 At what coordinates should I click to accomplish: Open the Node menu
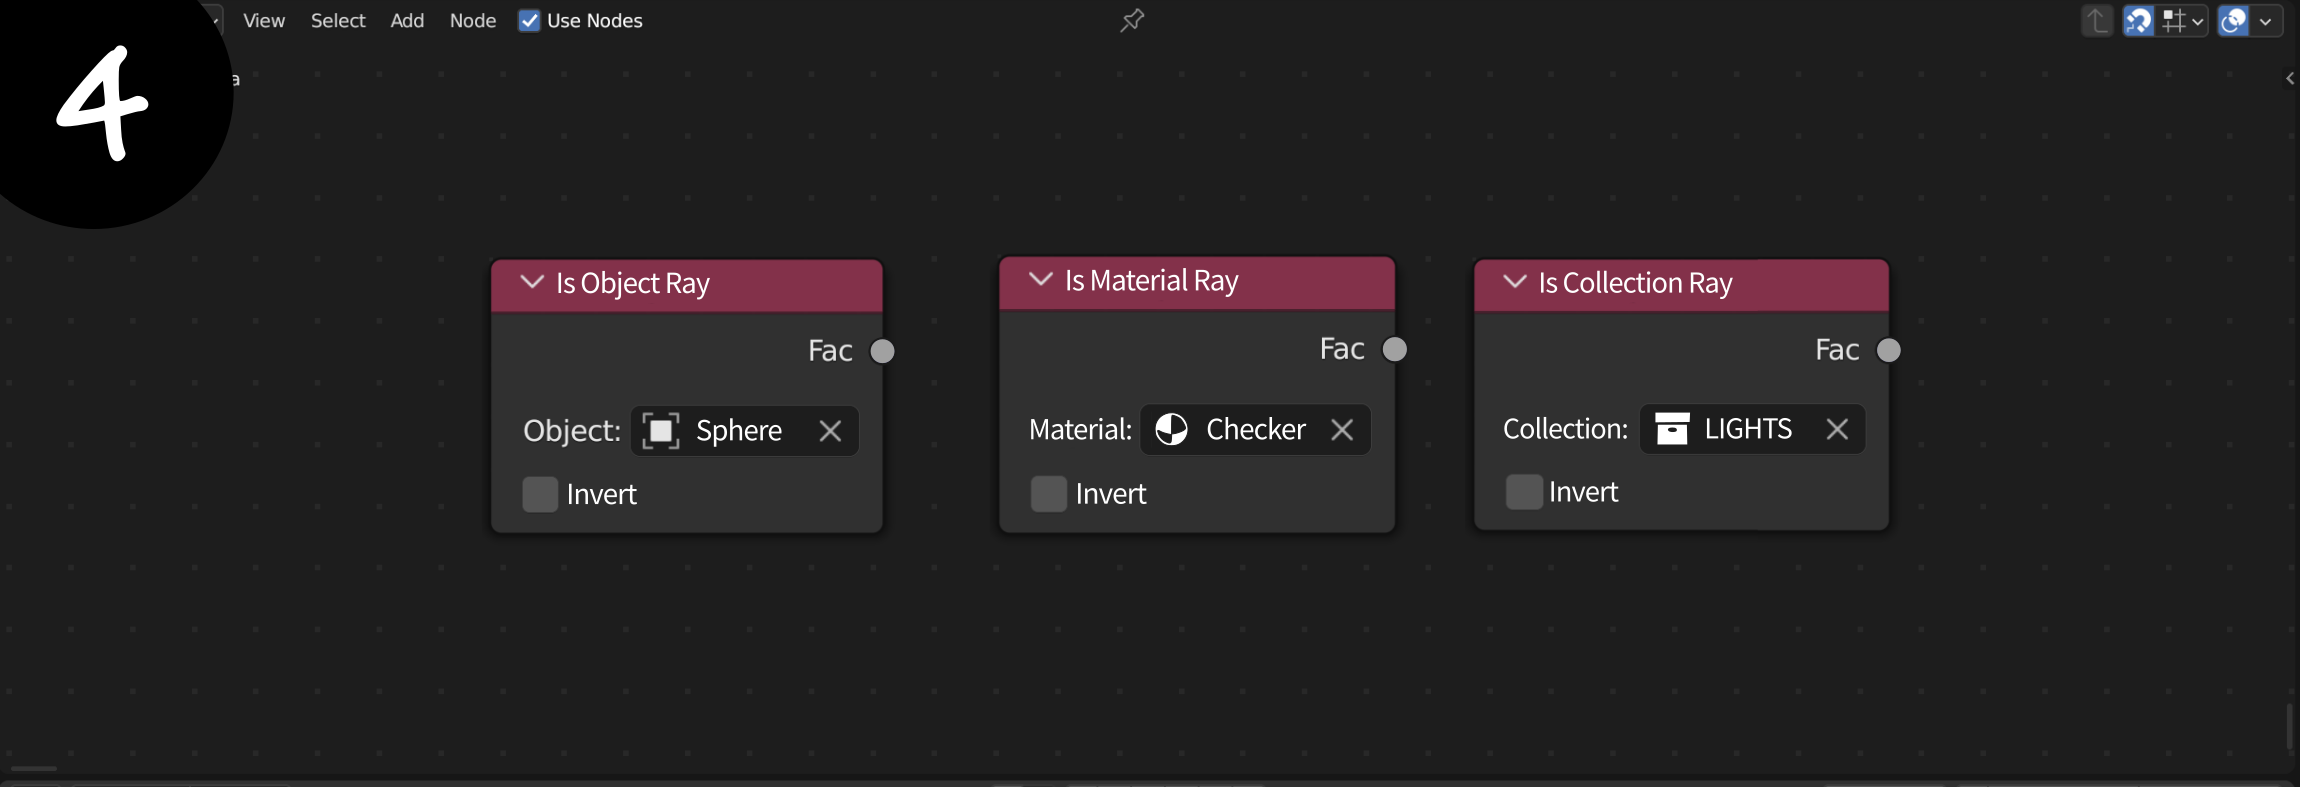tap(473, 21)
